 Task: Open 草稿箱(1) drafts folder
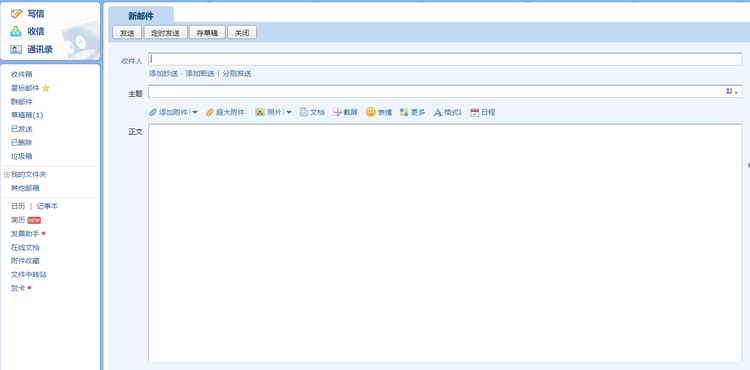pyautogui.click(x=27, y=115)
